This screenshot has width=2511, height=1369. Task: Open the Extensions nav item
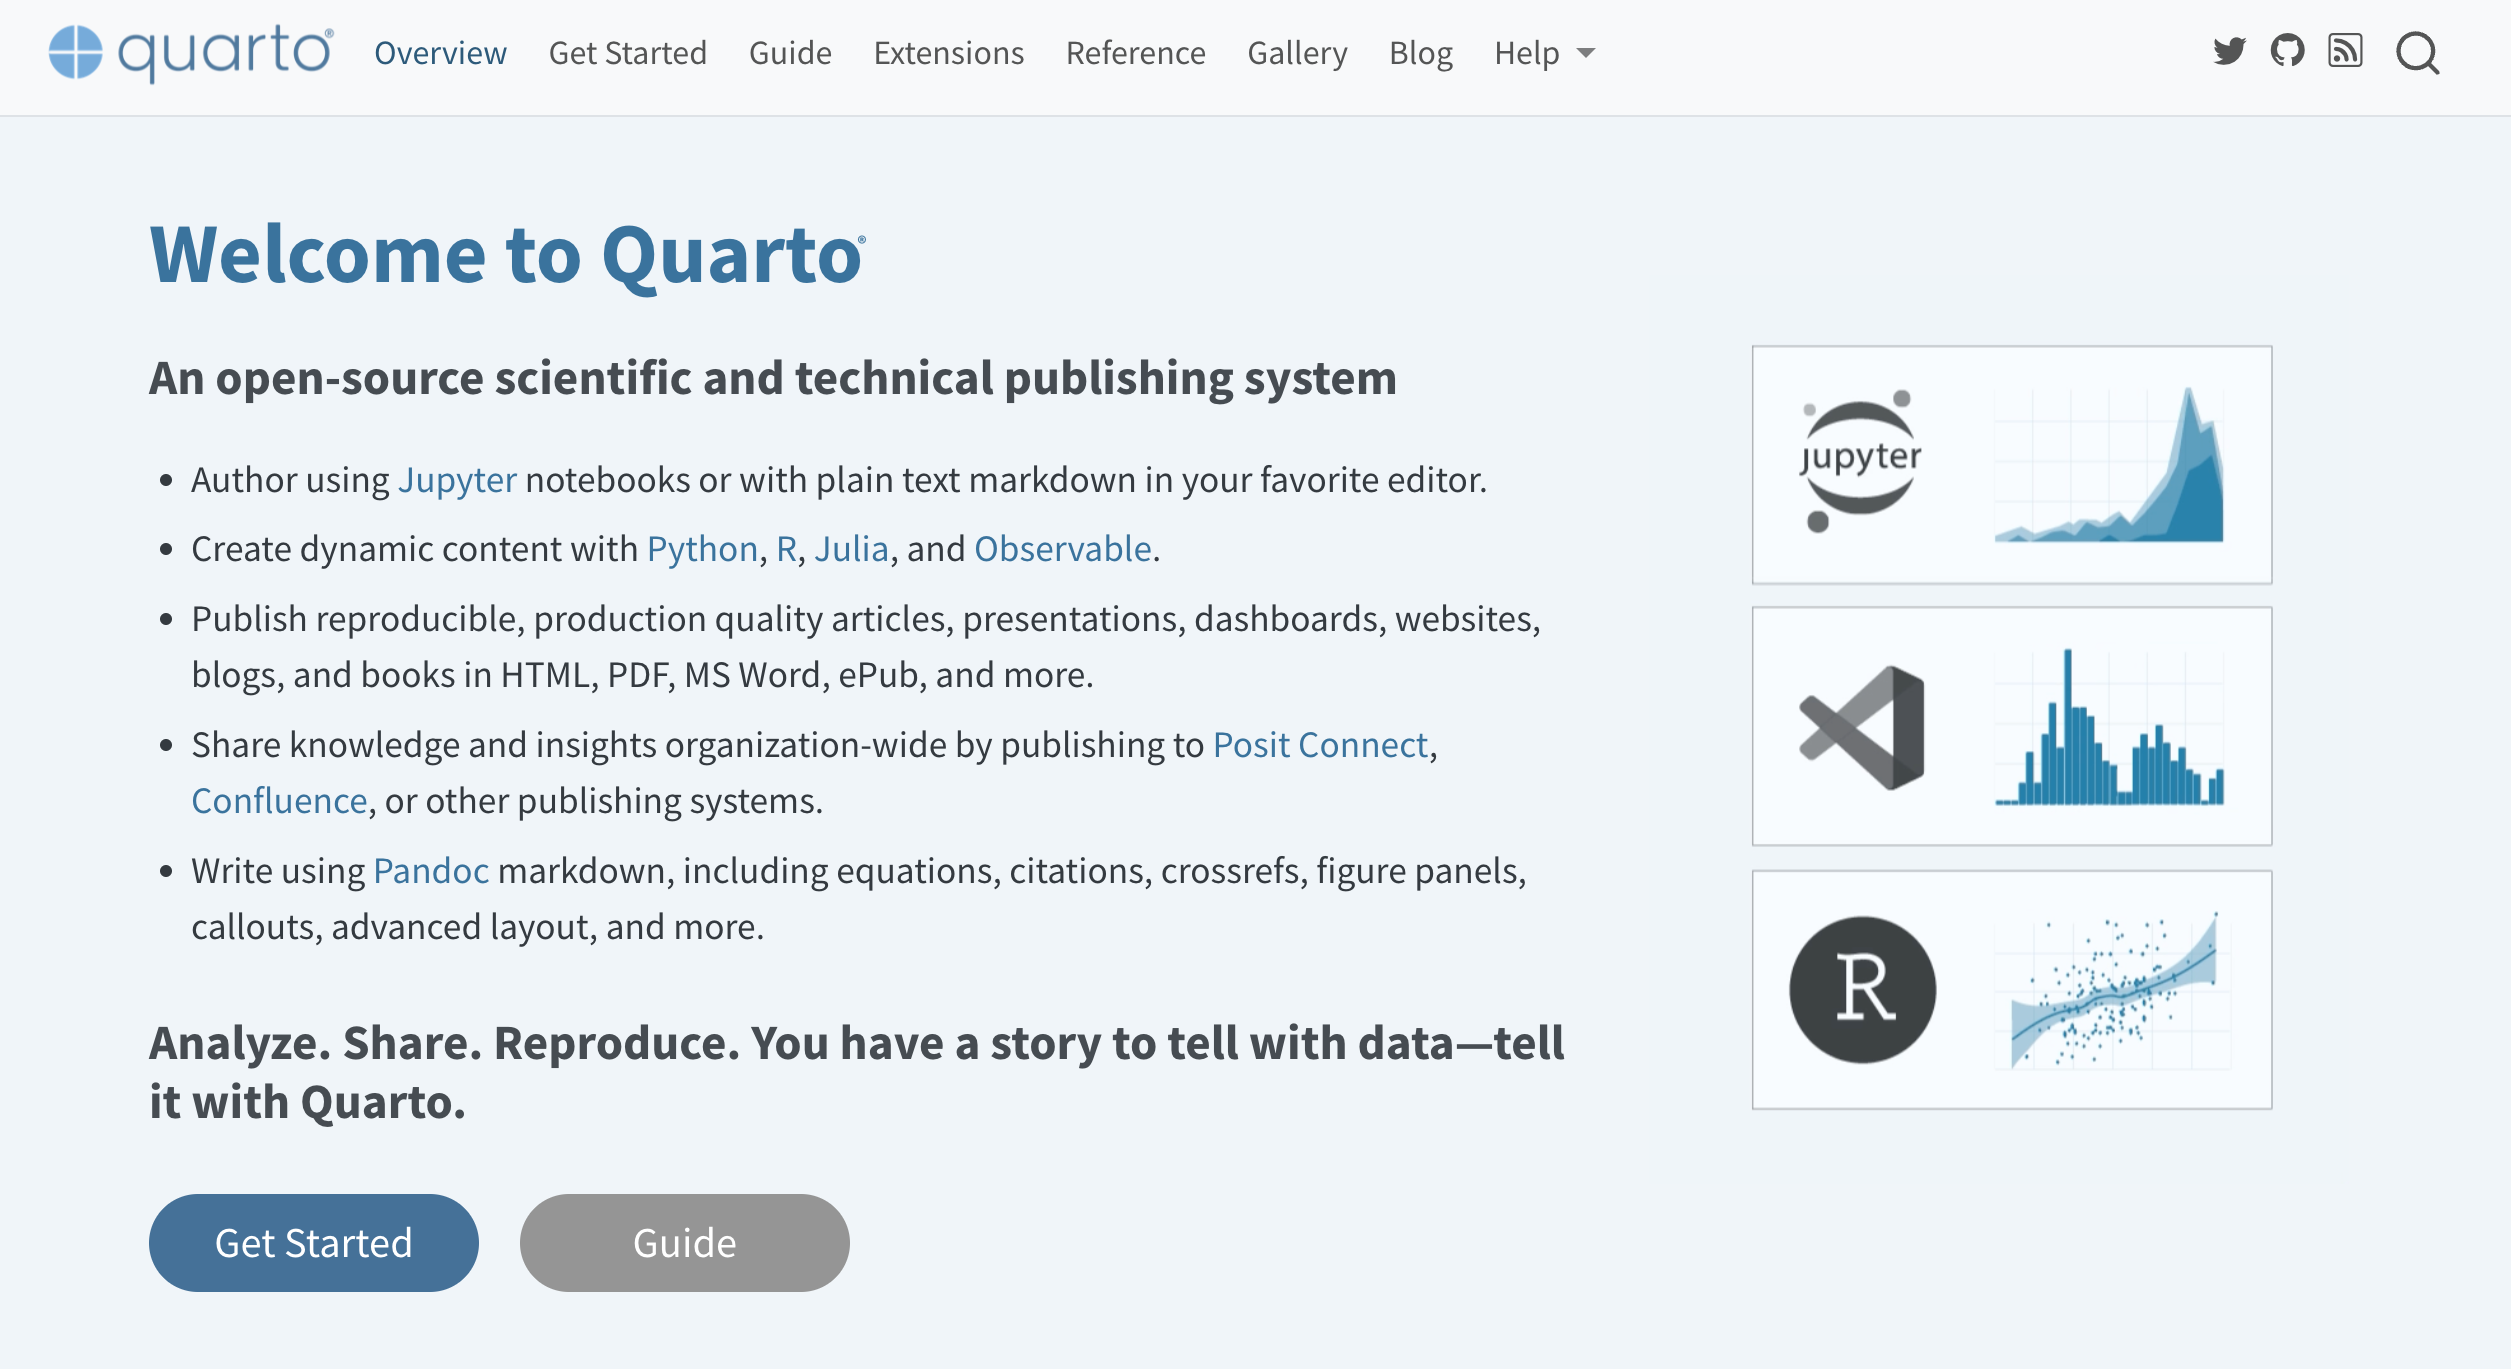click(948, 53)
